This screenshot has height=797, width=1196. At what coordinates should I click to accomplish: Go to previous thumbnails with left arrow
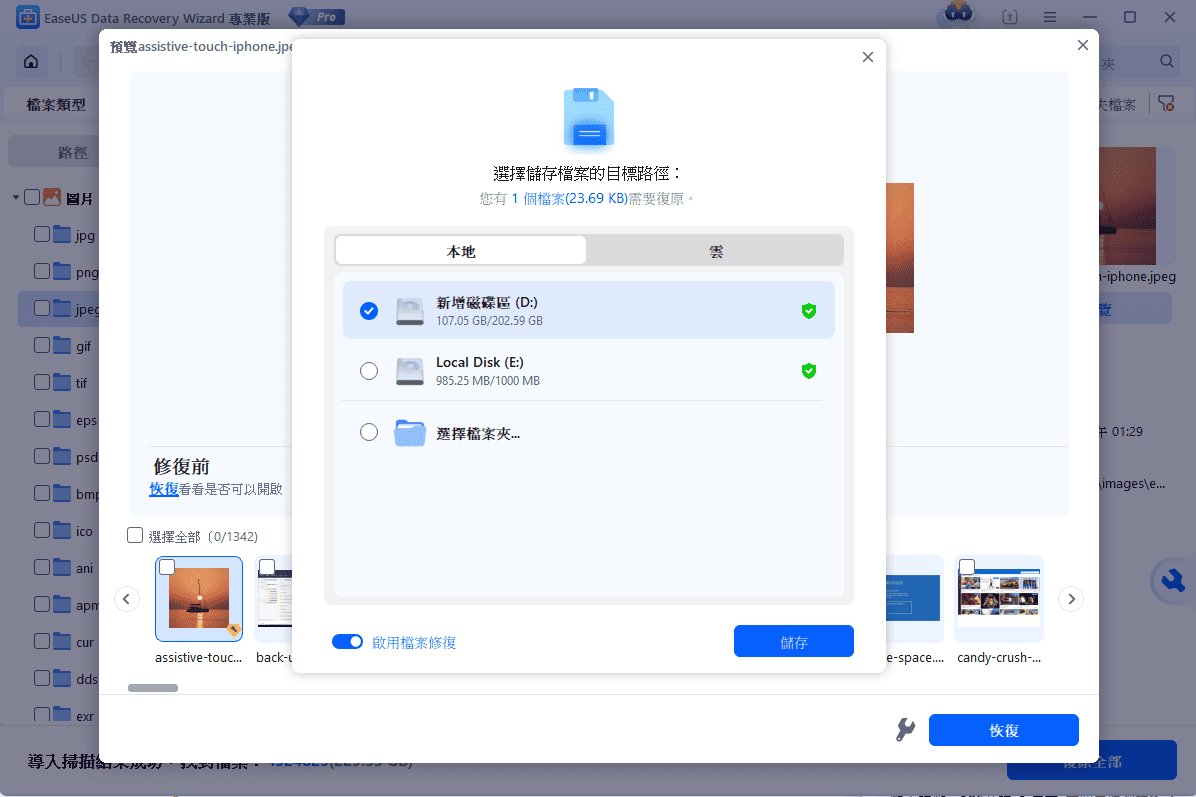coord(127,599)
